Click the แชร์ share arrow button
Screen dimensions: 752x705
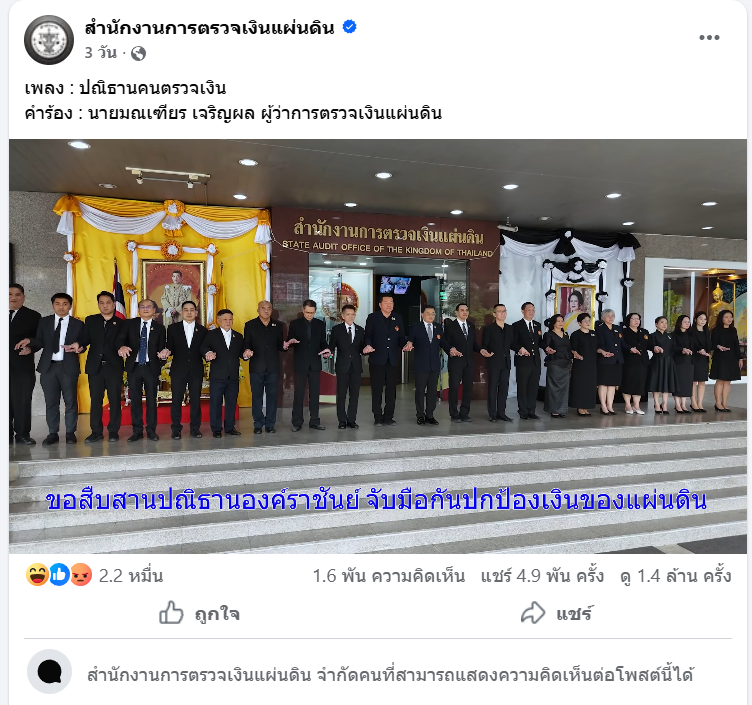pos(557,613)
